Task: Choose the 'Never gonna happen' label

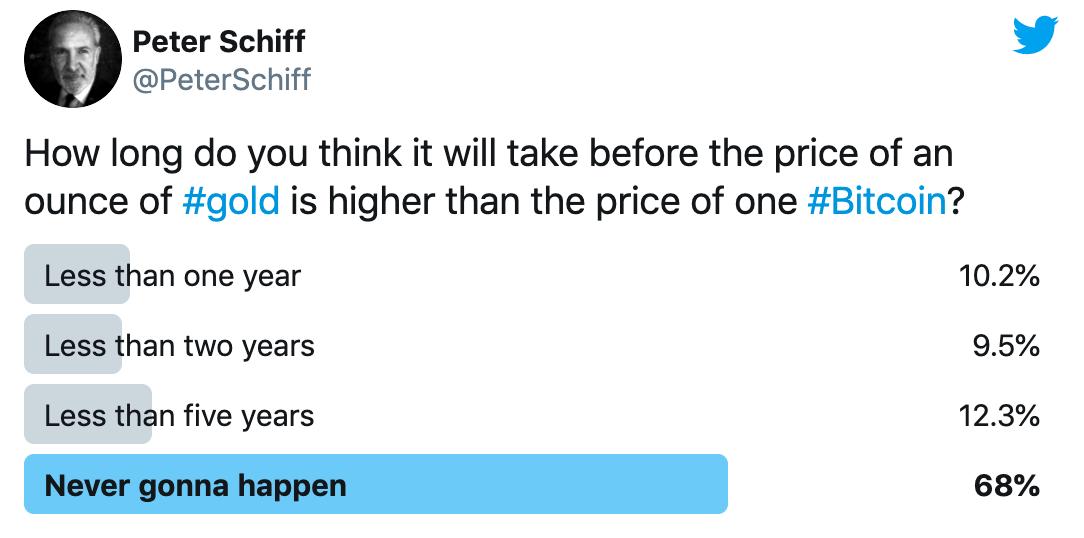Action: pos(195,486)
